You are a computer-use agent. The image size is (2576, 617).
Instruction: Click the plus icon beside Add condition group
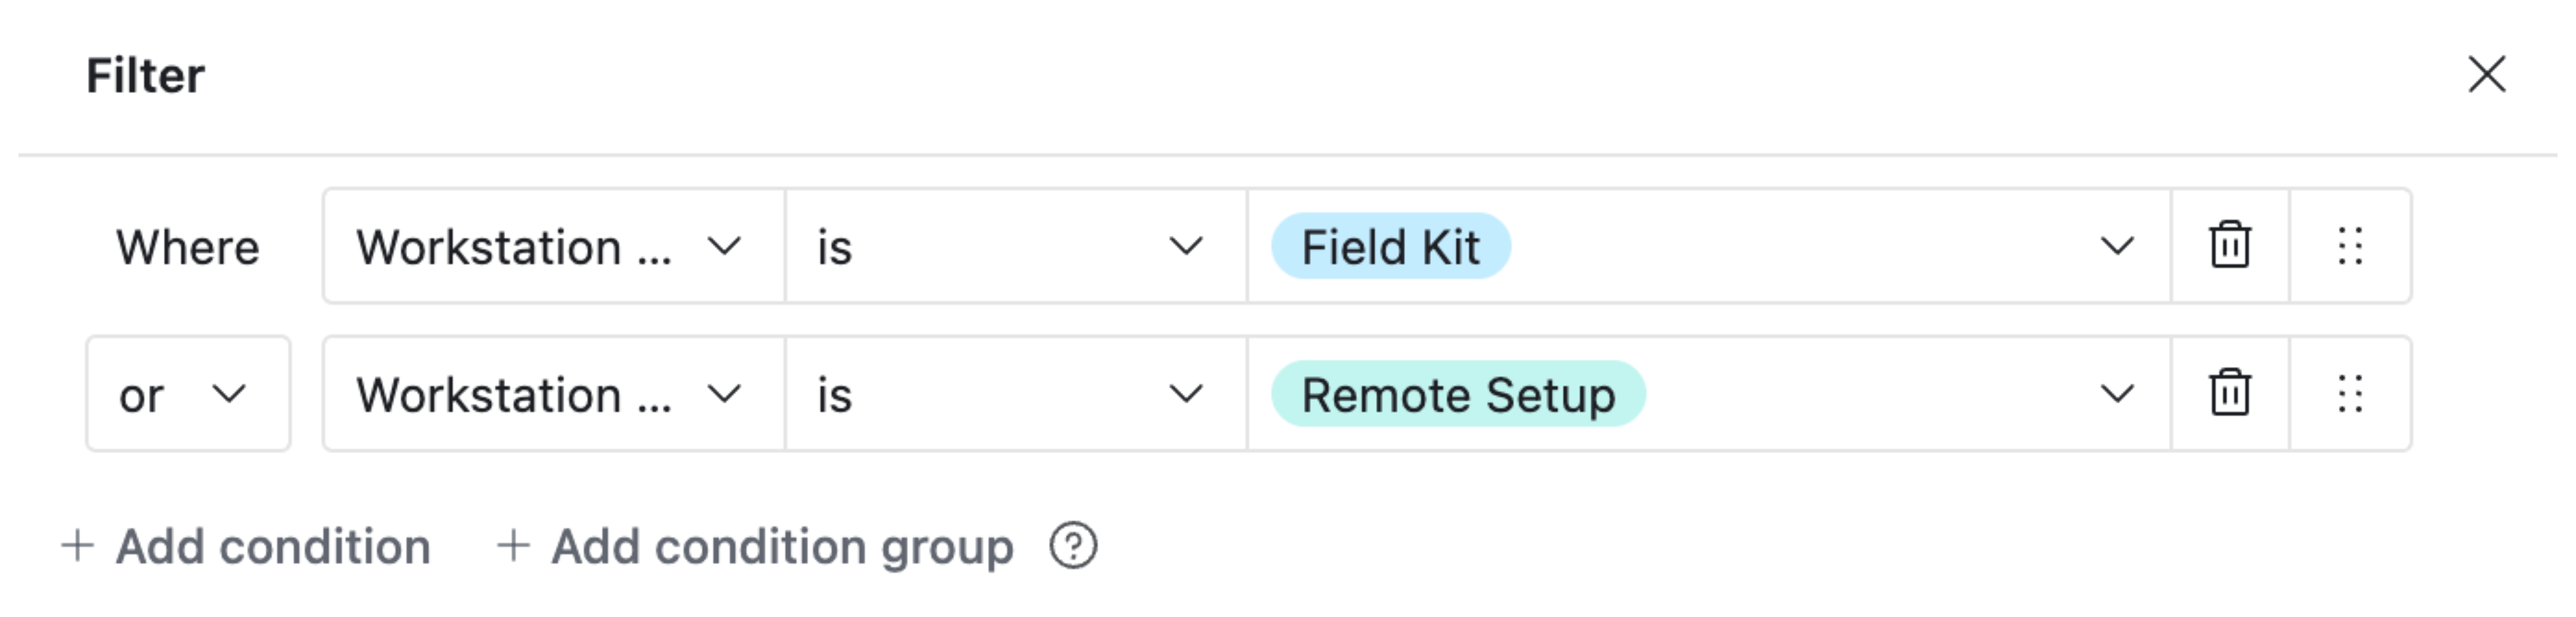tap(513, 546)
